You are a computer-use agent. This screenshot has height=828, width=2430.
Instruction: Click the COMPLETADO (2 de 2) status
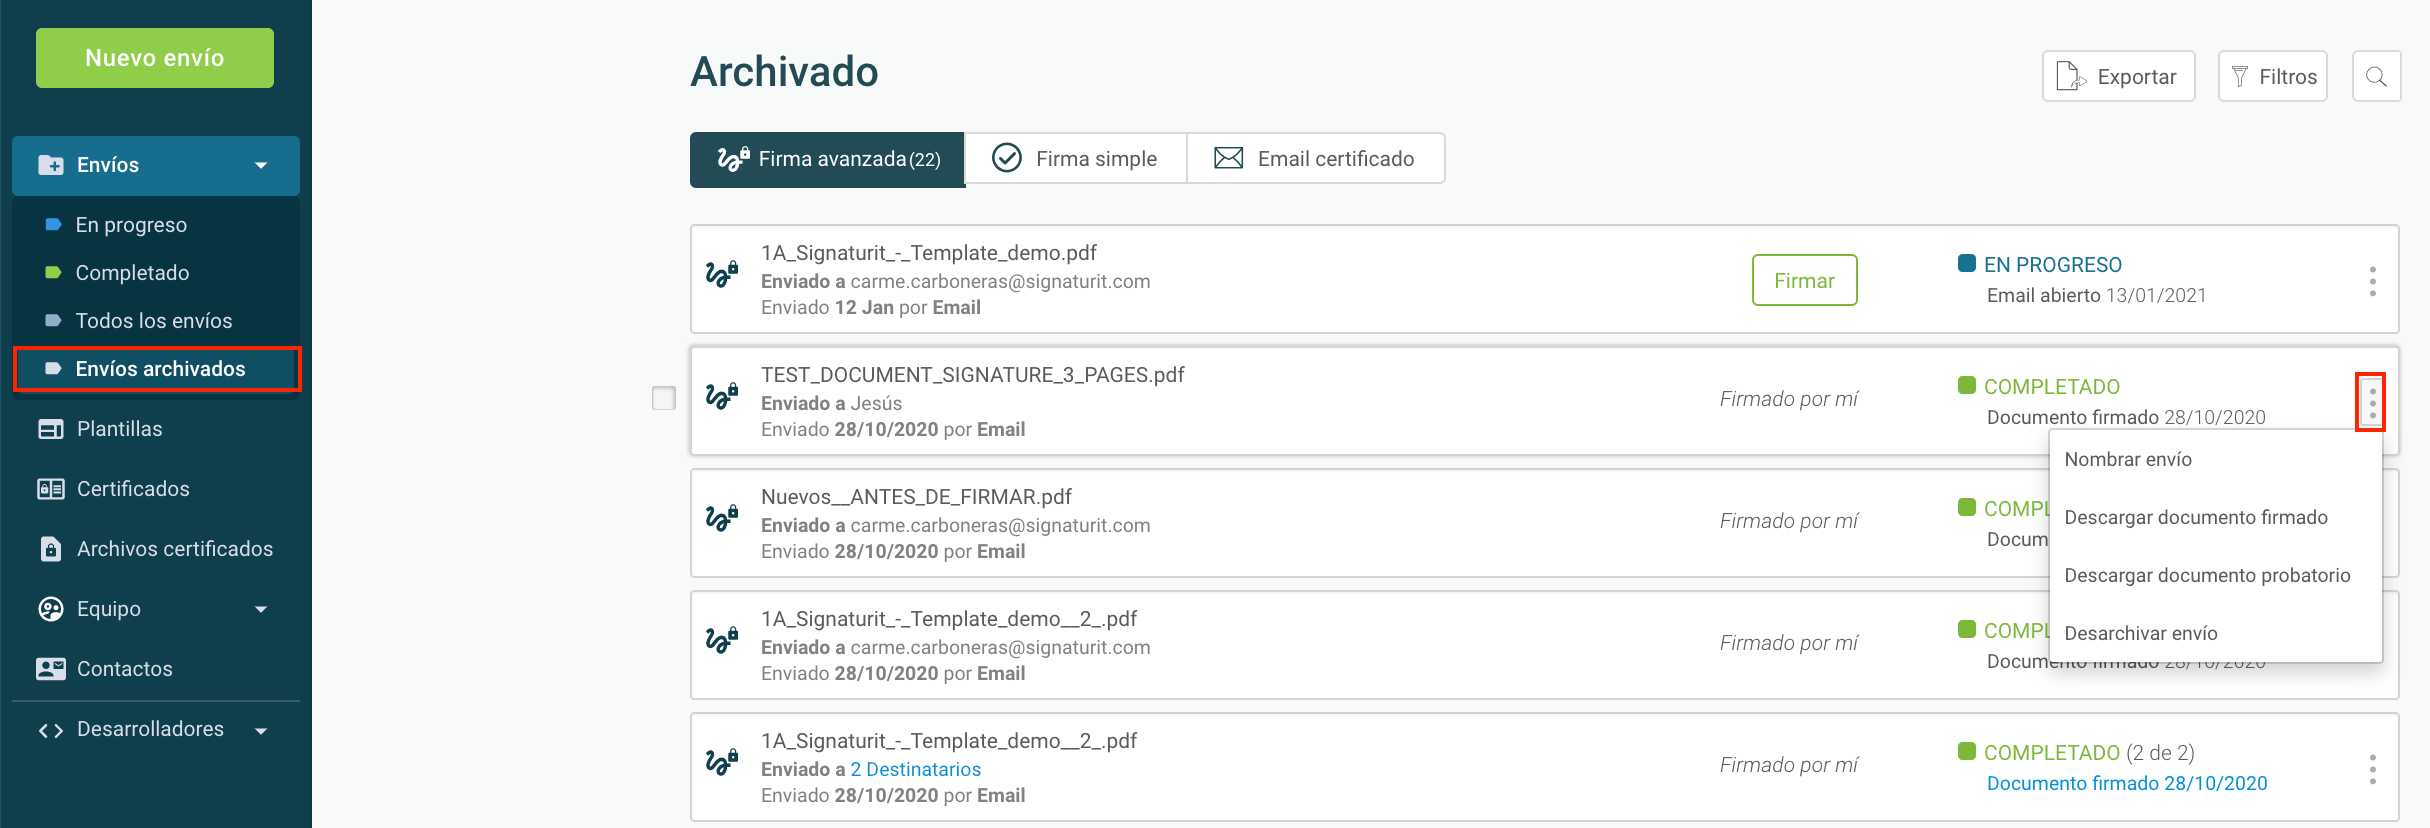click(2089, 752)
